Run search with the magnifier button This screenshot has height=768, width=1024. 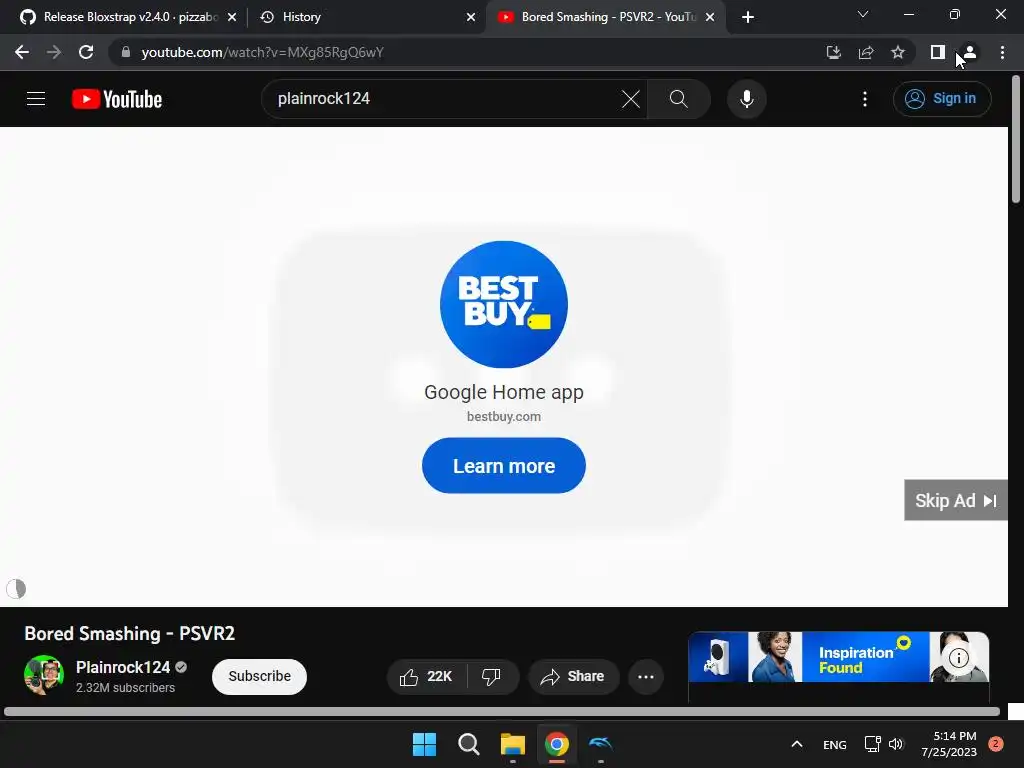[679, 99]
